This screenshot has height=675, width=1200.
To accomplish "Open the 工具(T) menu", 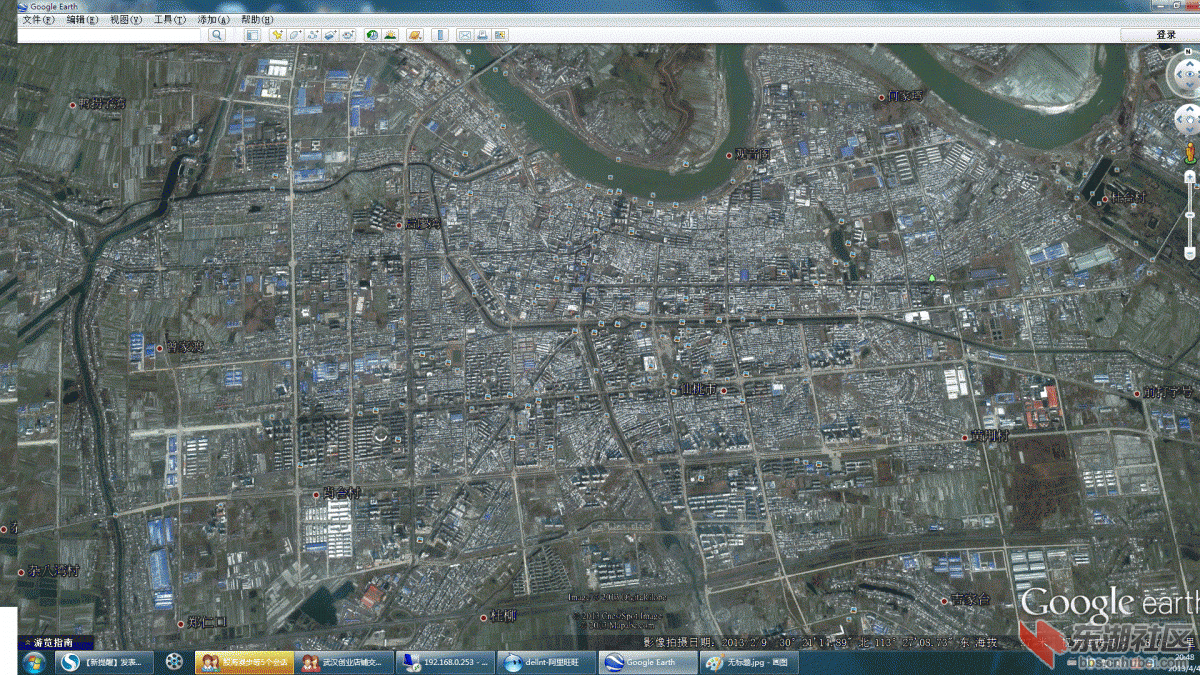I will pos(169,19).
